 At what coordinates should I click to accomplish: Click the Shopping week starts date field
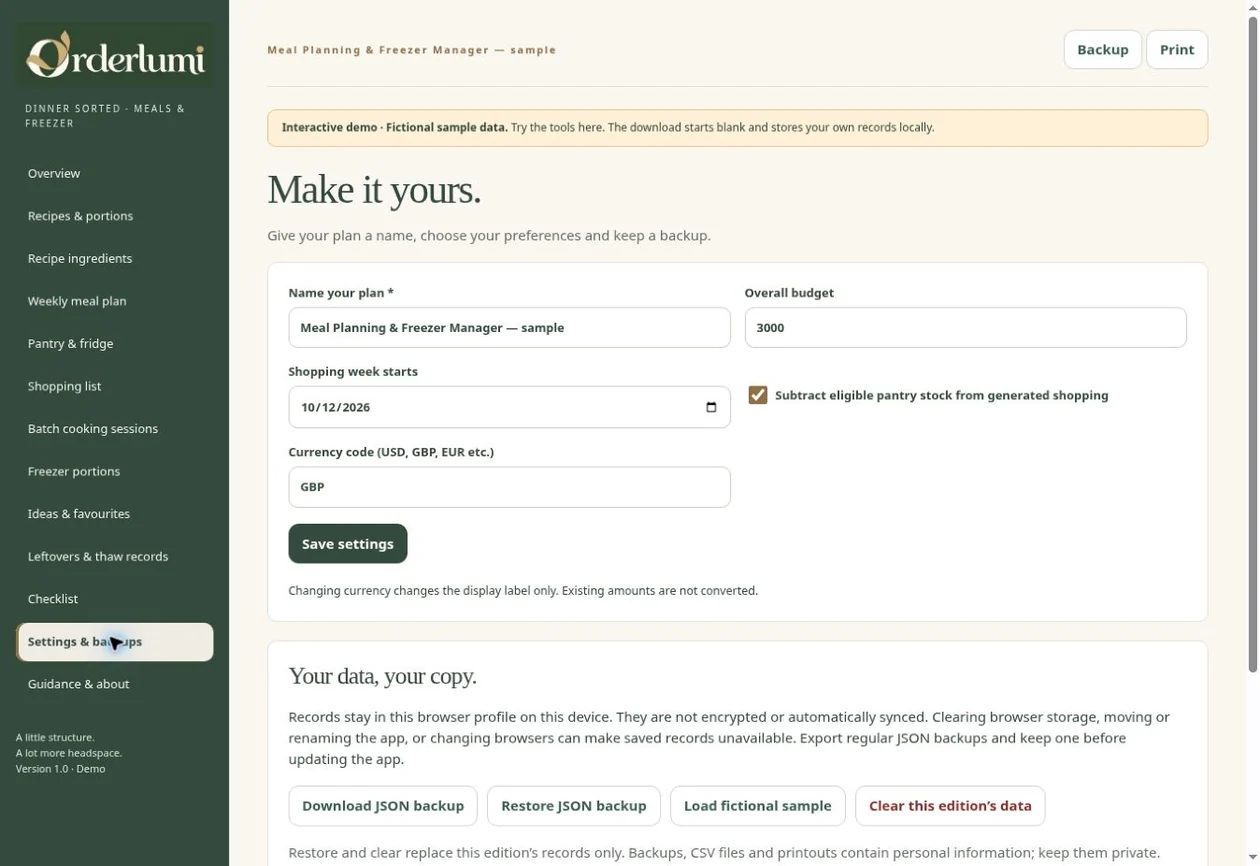(x=509, y=407)
